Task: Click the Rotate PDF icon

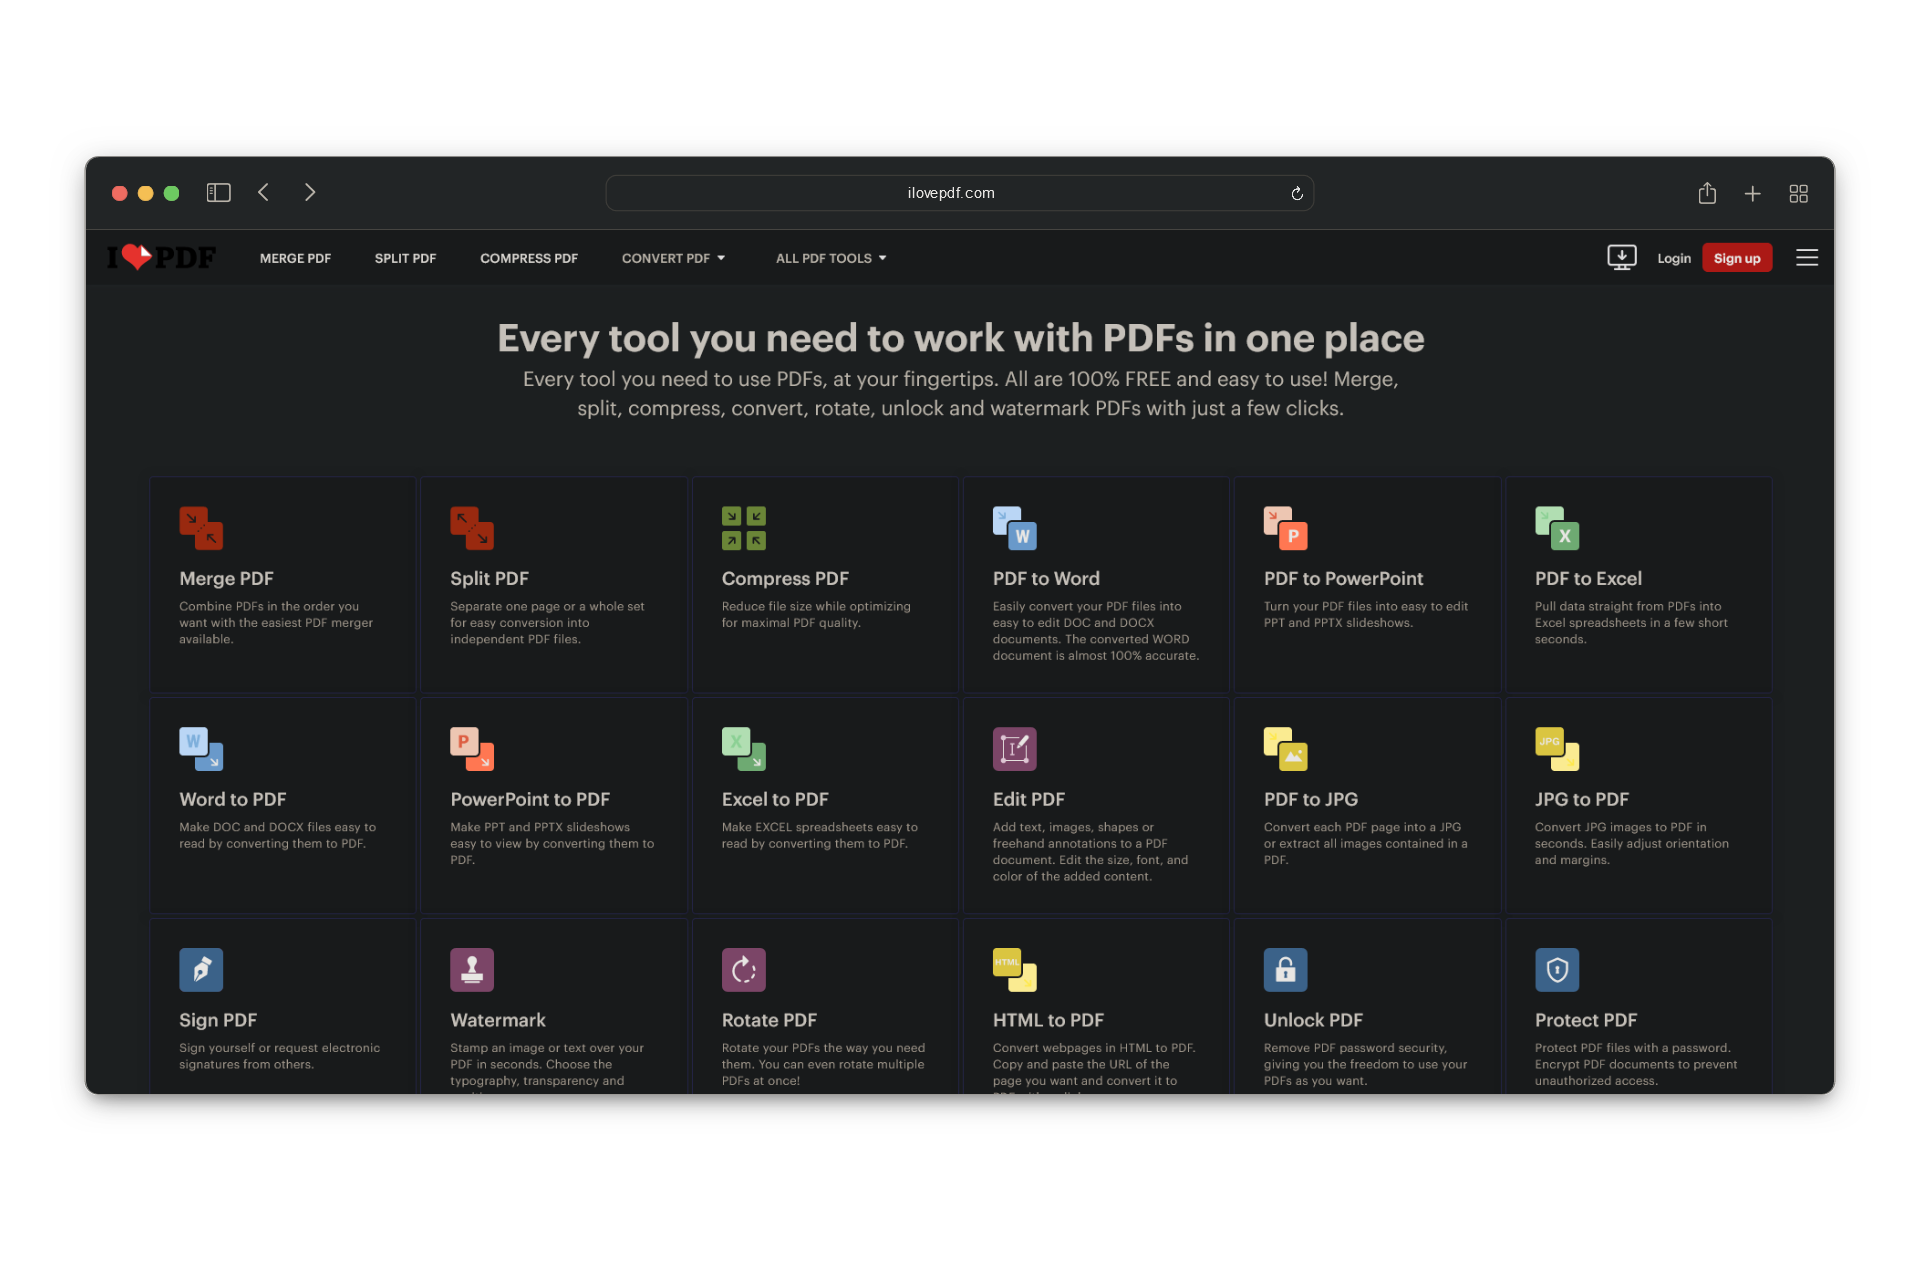Action: coord(743,970)
